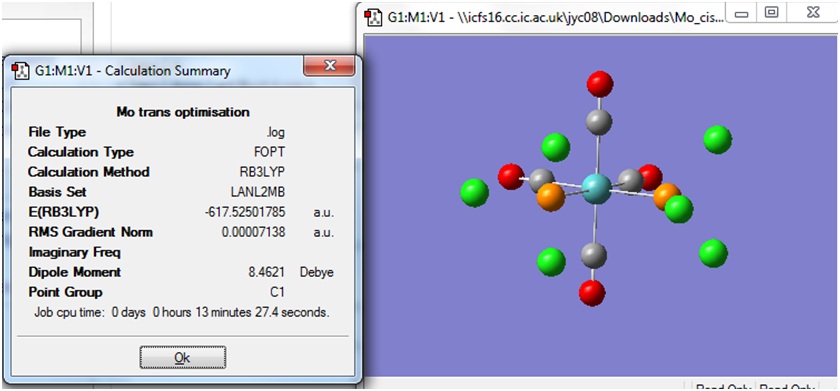Select the top red oxygen atom
This screenshot has width=840, height=391.
pyautogui.click(x=600, y=84)
